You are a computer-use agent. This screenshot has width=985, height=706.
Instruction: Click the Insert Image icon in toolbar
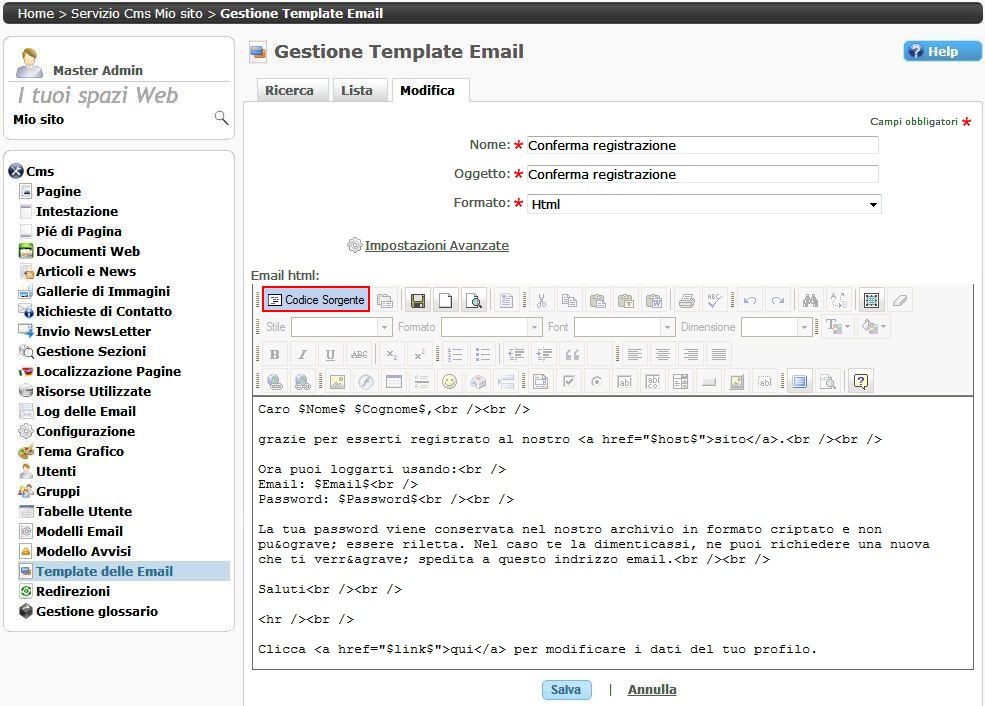tap(337, 381)
